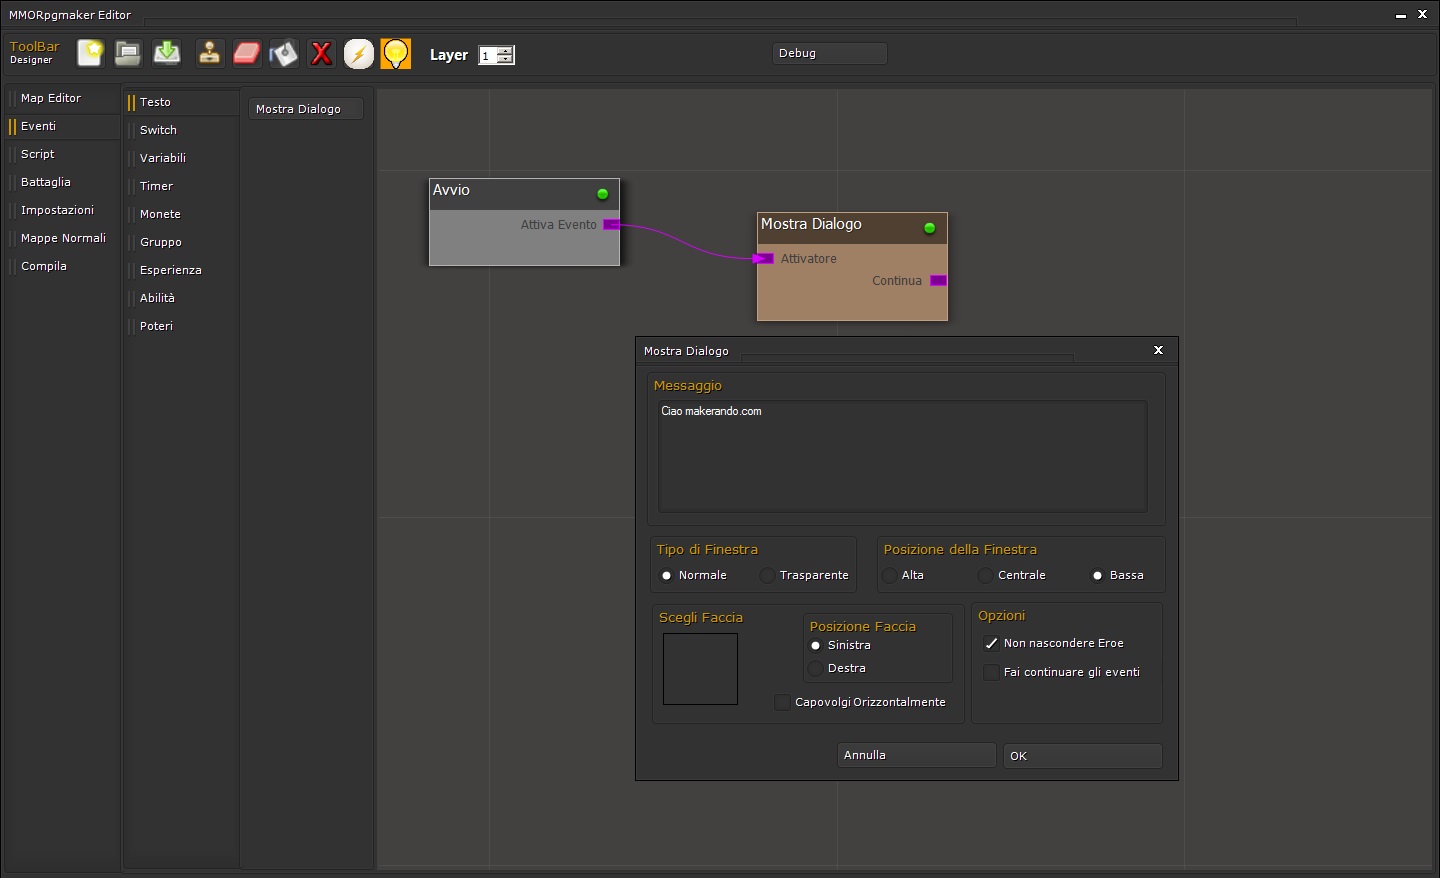Screen dimensions: 1440x879
Task: Open the Compila section
Action: [62, 266]
